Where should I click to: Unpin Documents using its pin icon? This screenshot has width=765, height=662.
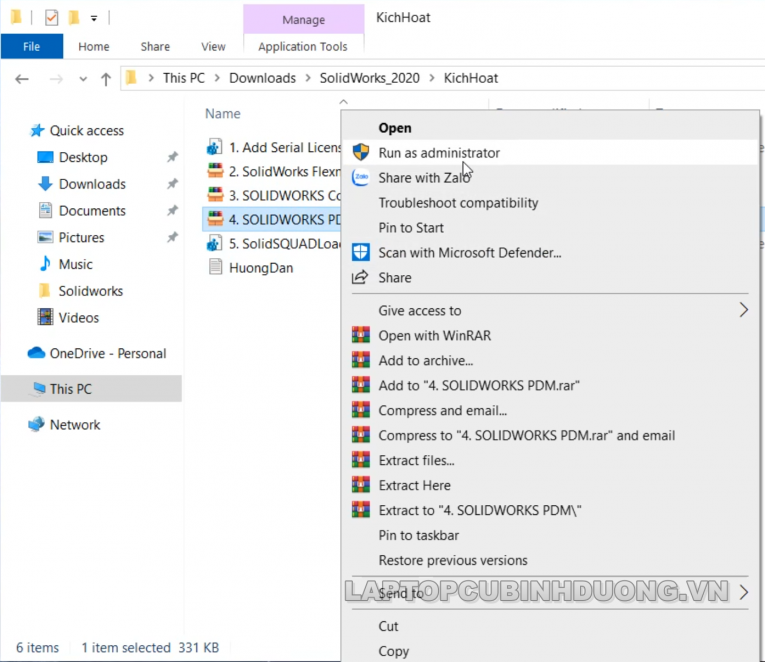[x=172, y=210]
